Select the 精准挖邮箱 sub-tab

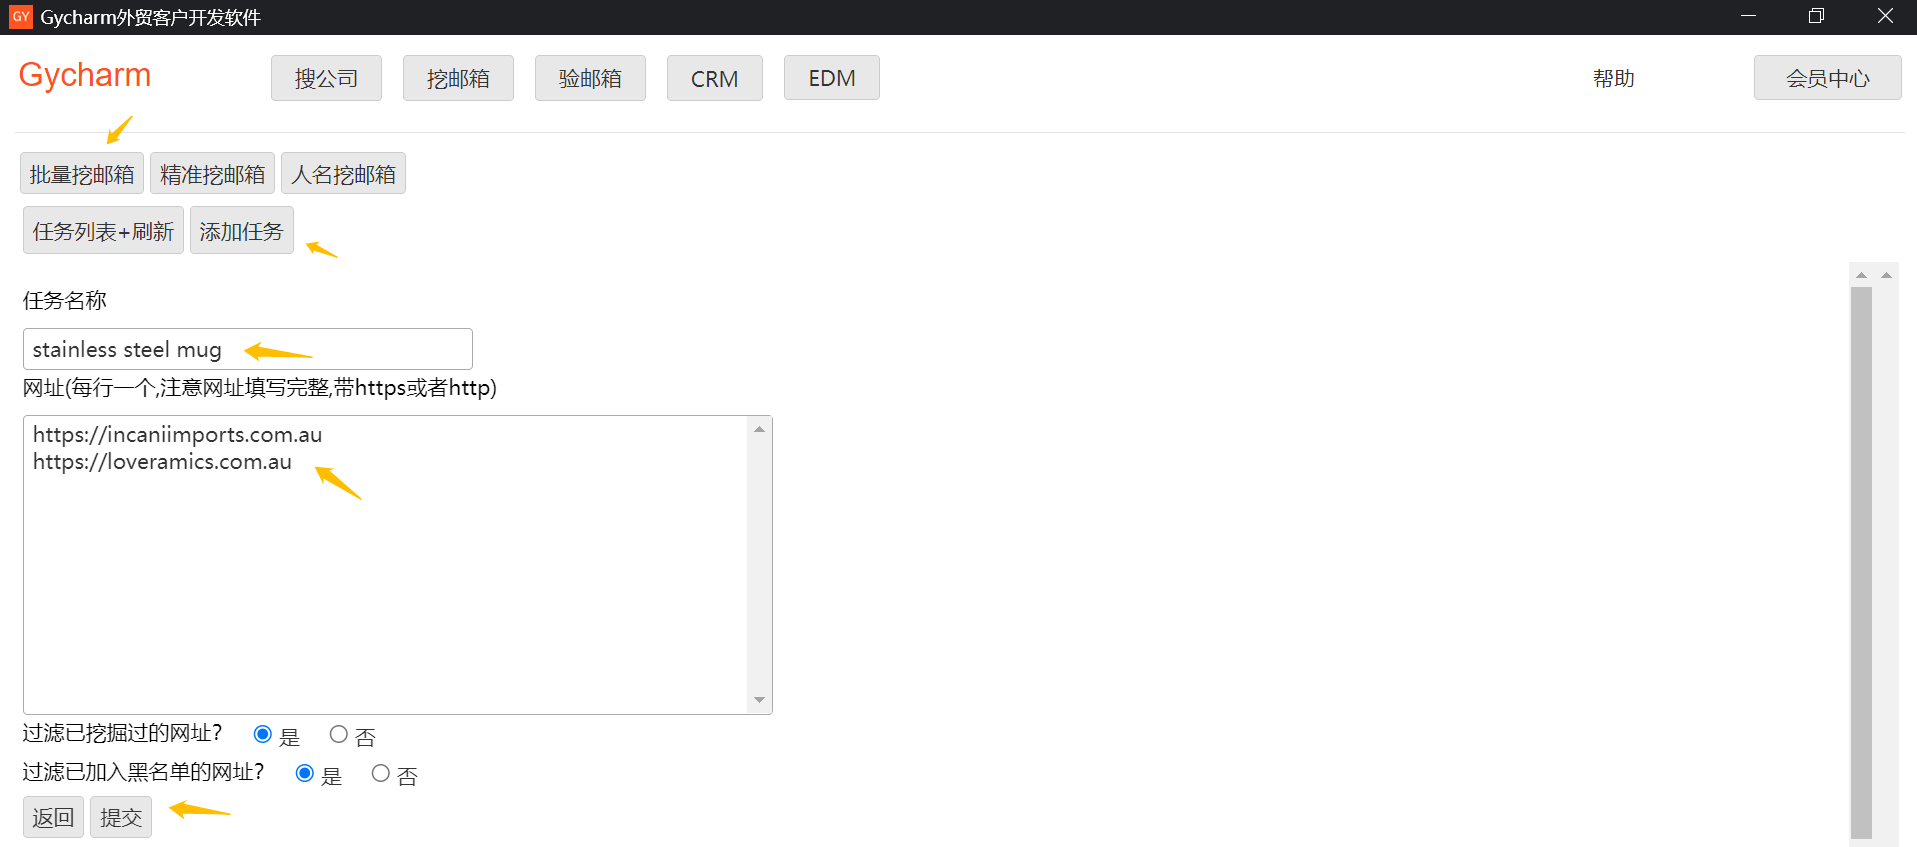click(x=212, y=174)
